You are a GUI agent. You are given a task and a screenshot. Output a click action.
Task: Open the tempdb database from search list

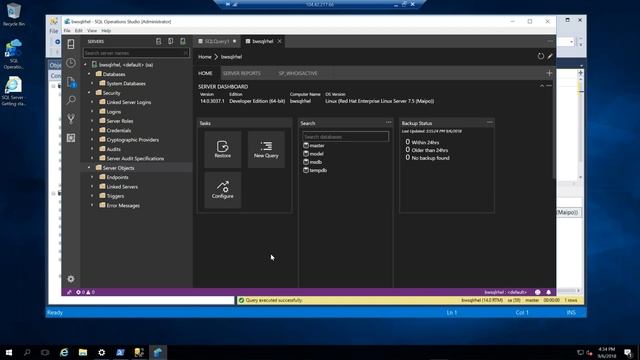point(315,170)
